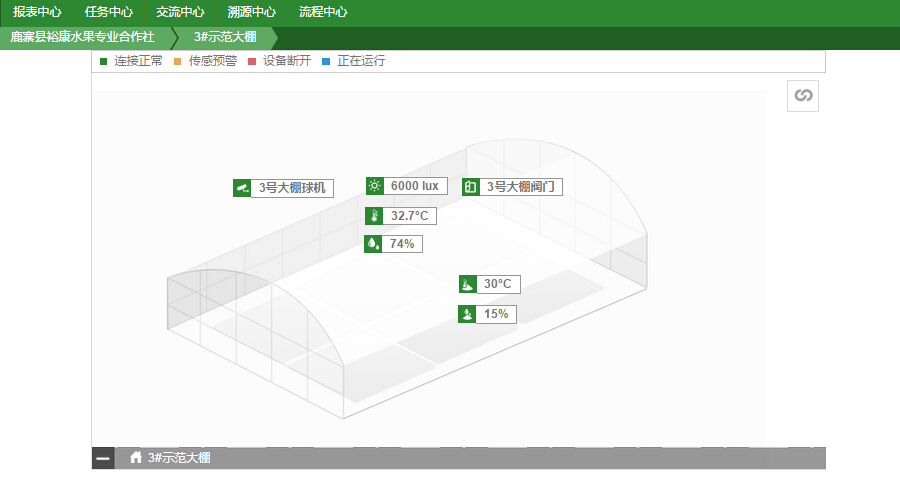The image size is (900, 494).
Task: Click the valve door icon for 3号大棚阀门
Action: [x=470, y=187]
